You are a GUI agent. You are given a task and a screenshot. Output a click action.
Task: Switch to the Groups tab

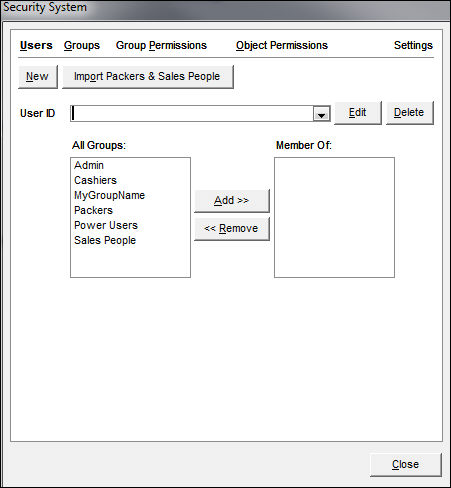coord(82,45)
